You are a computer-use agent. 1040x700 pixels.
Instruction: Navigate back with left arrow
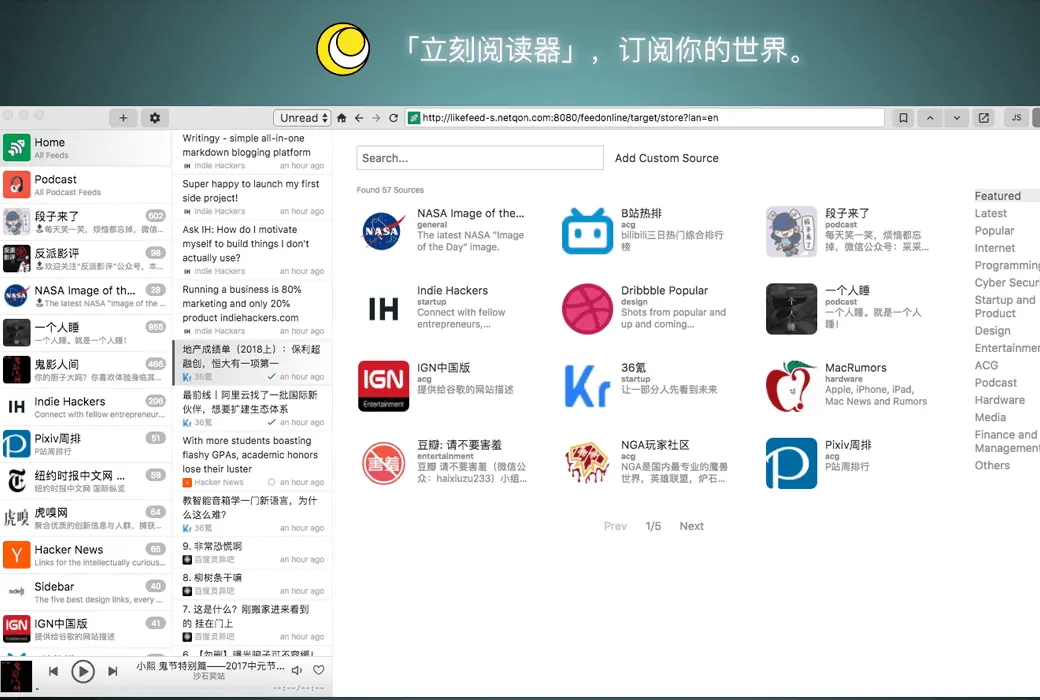(359, 117)
